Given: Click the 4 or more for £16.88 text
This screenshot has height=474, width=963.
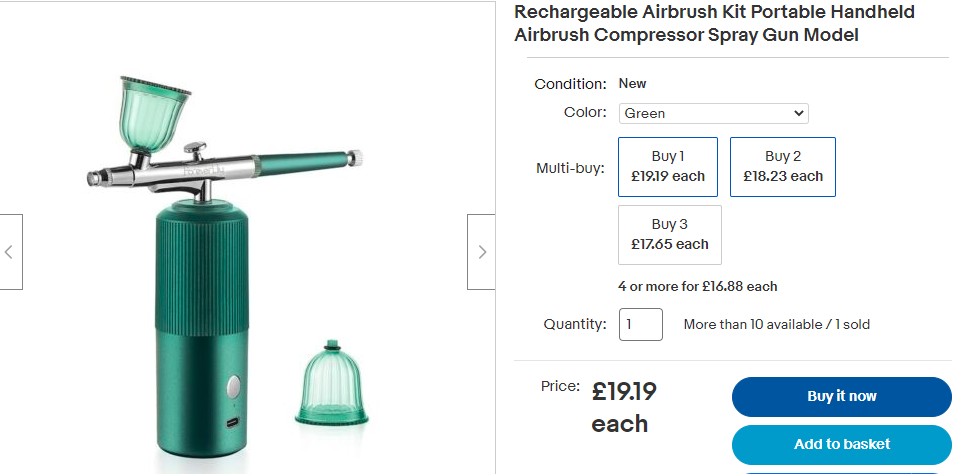Looking at the screenshot, I should pos(697,286).
